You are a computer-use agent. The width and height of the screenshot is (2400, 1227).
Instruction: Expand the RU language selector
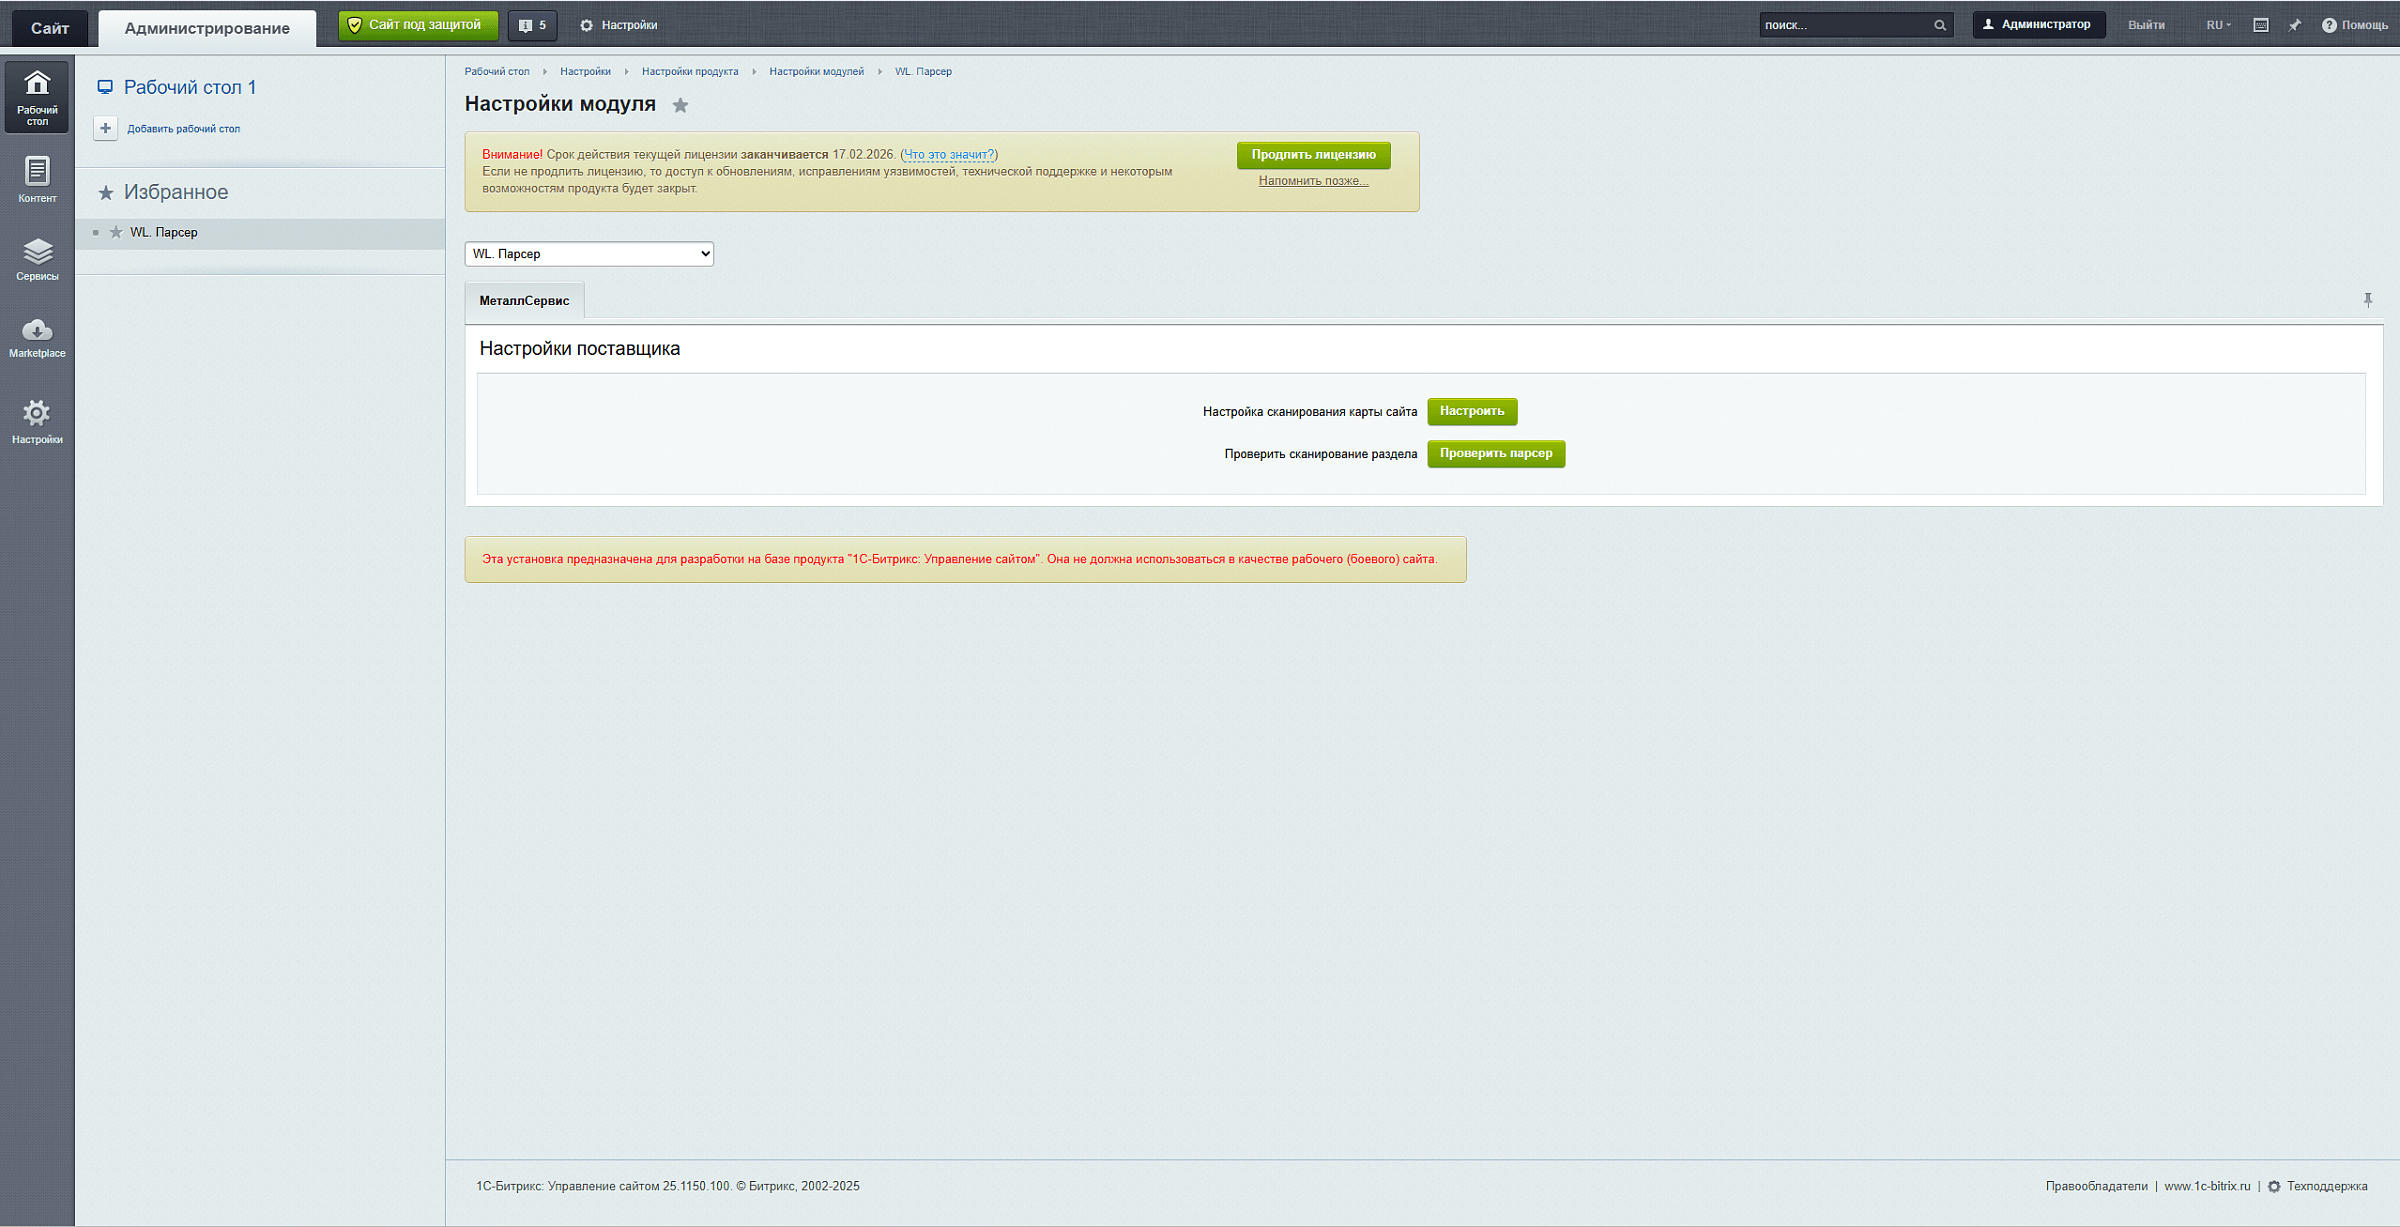(2217, 25)
